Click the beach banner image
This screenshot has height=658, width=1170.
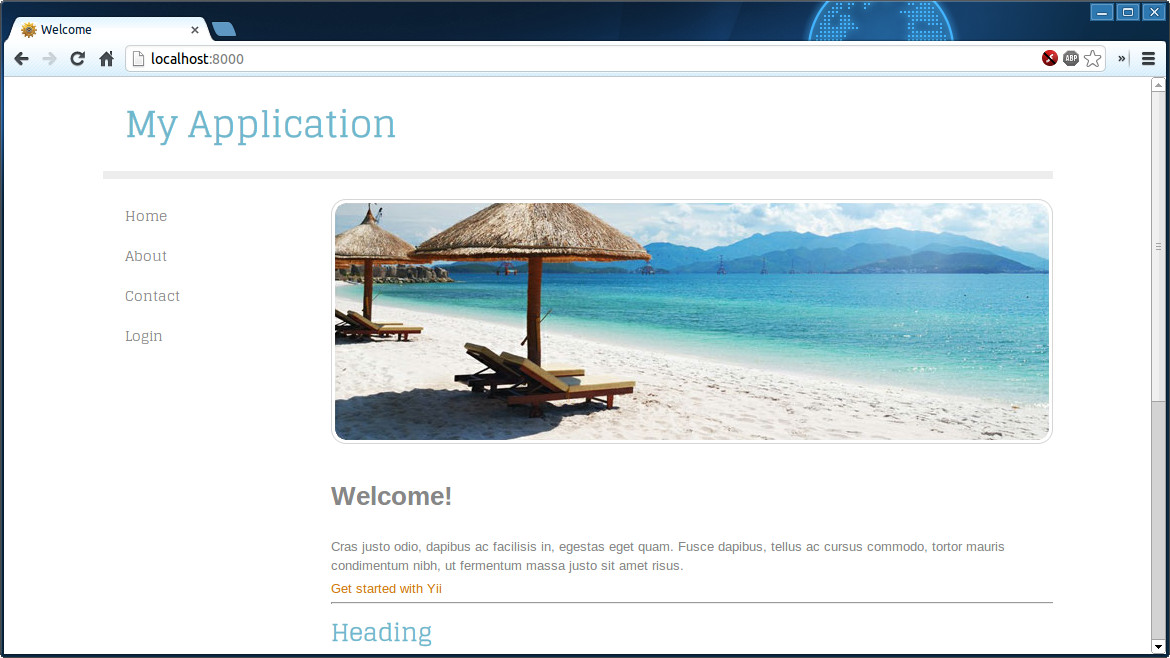tap(691, 321)
